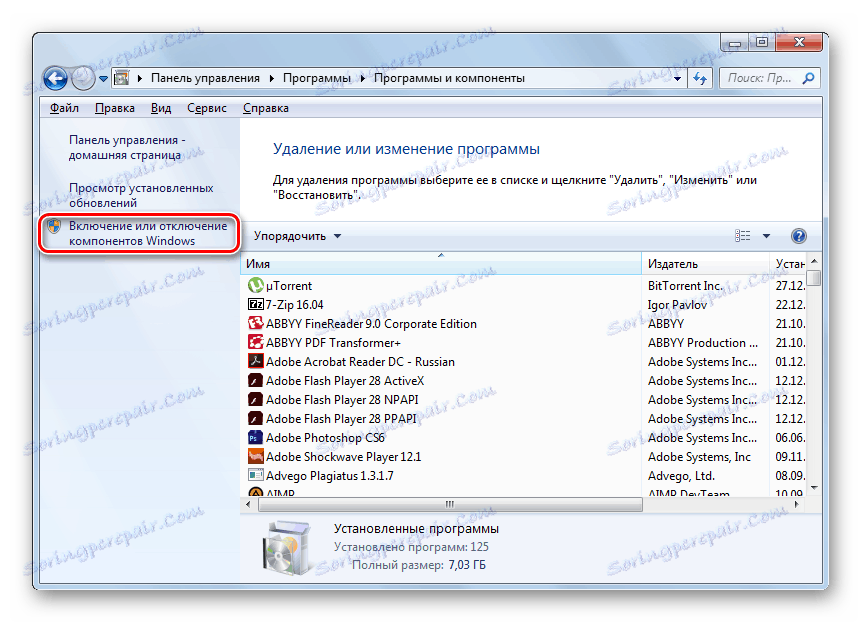862x623 pixels.
Task: Expand breadcrumb arrow after Панель управления
Action: pyautogui.click(x=272, y=78)
